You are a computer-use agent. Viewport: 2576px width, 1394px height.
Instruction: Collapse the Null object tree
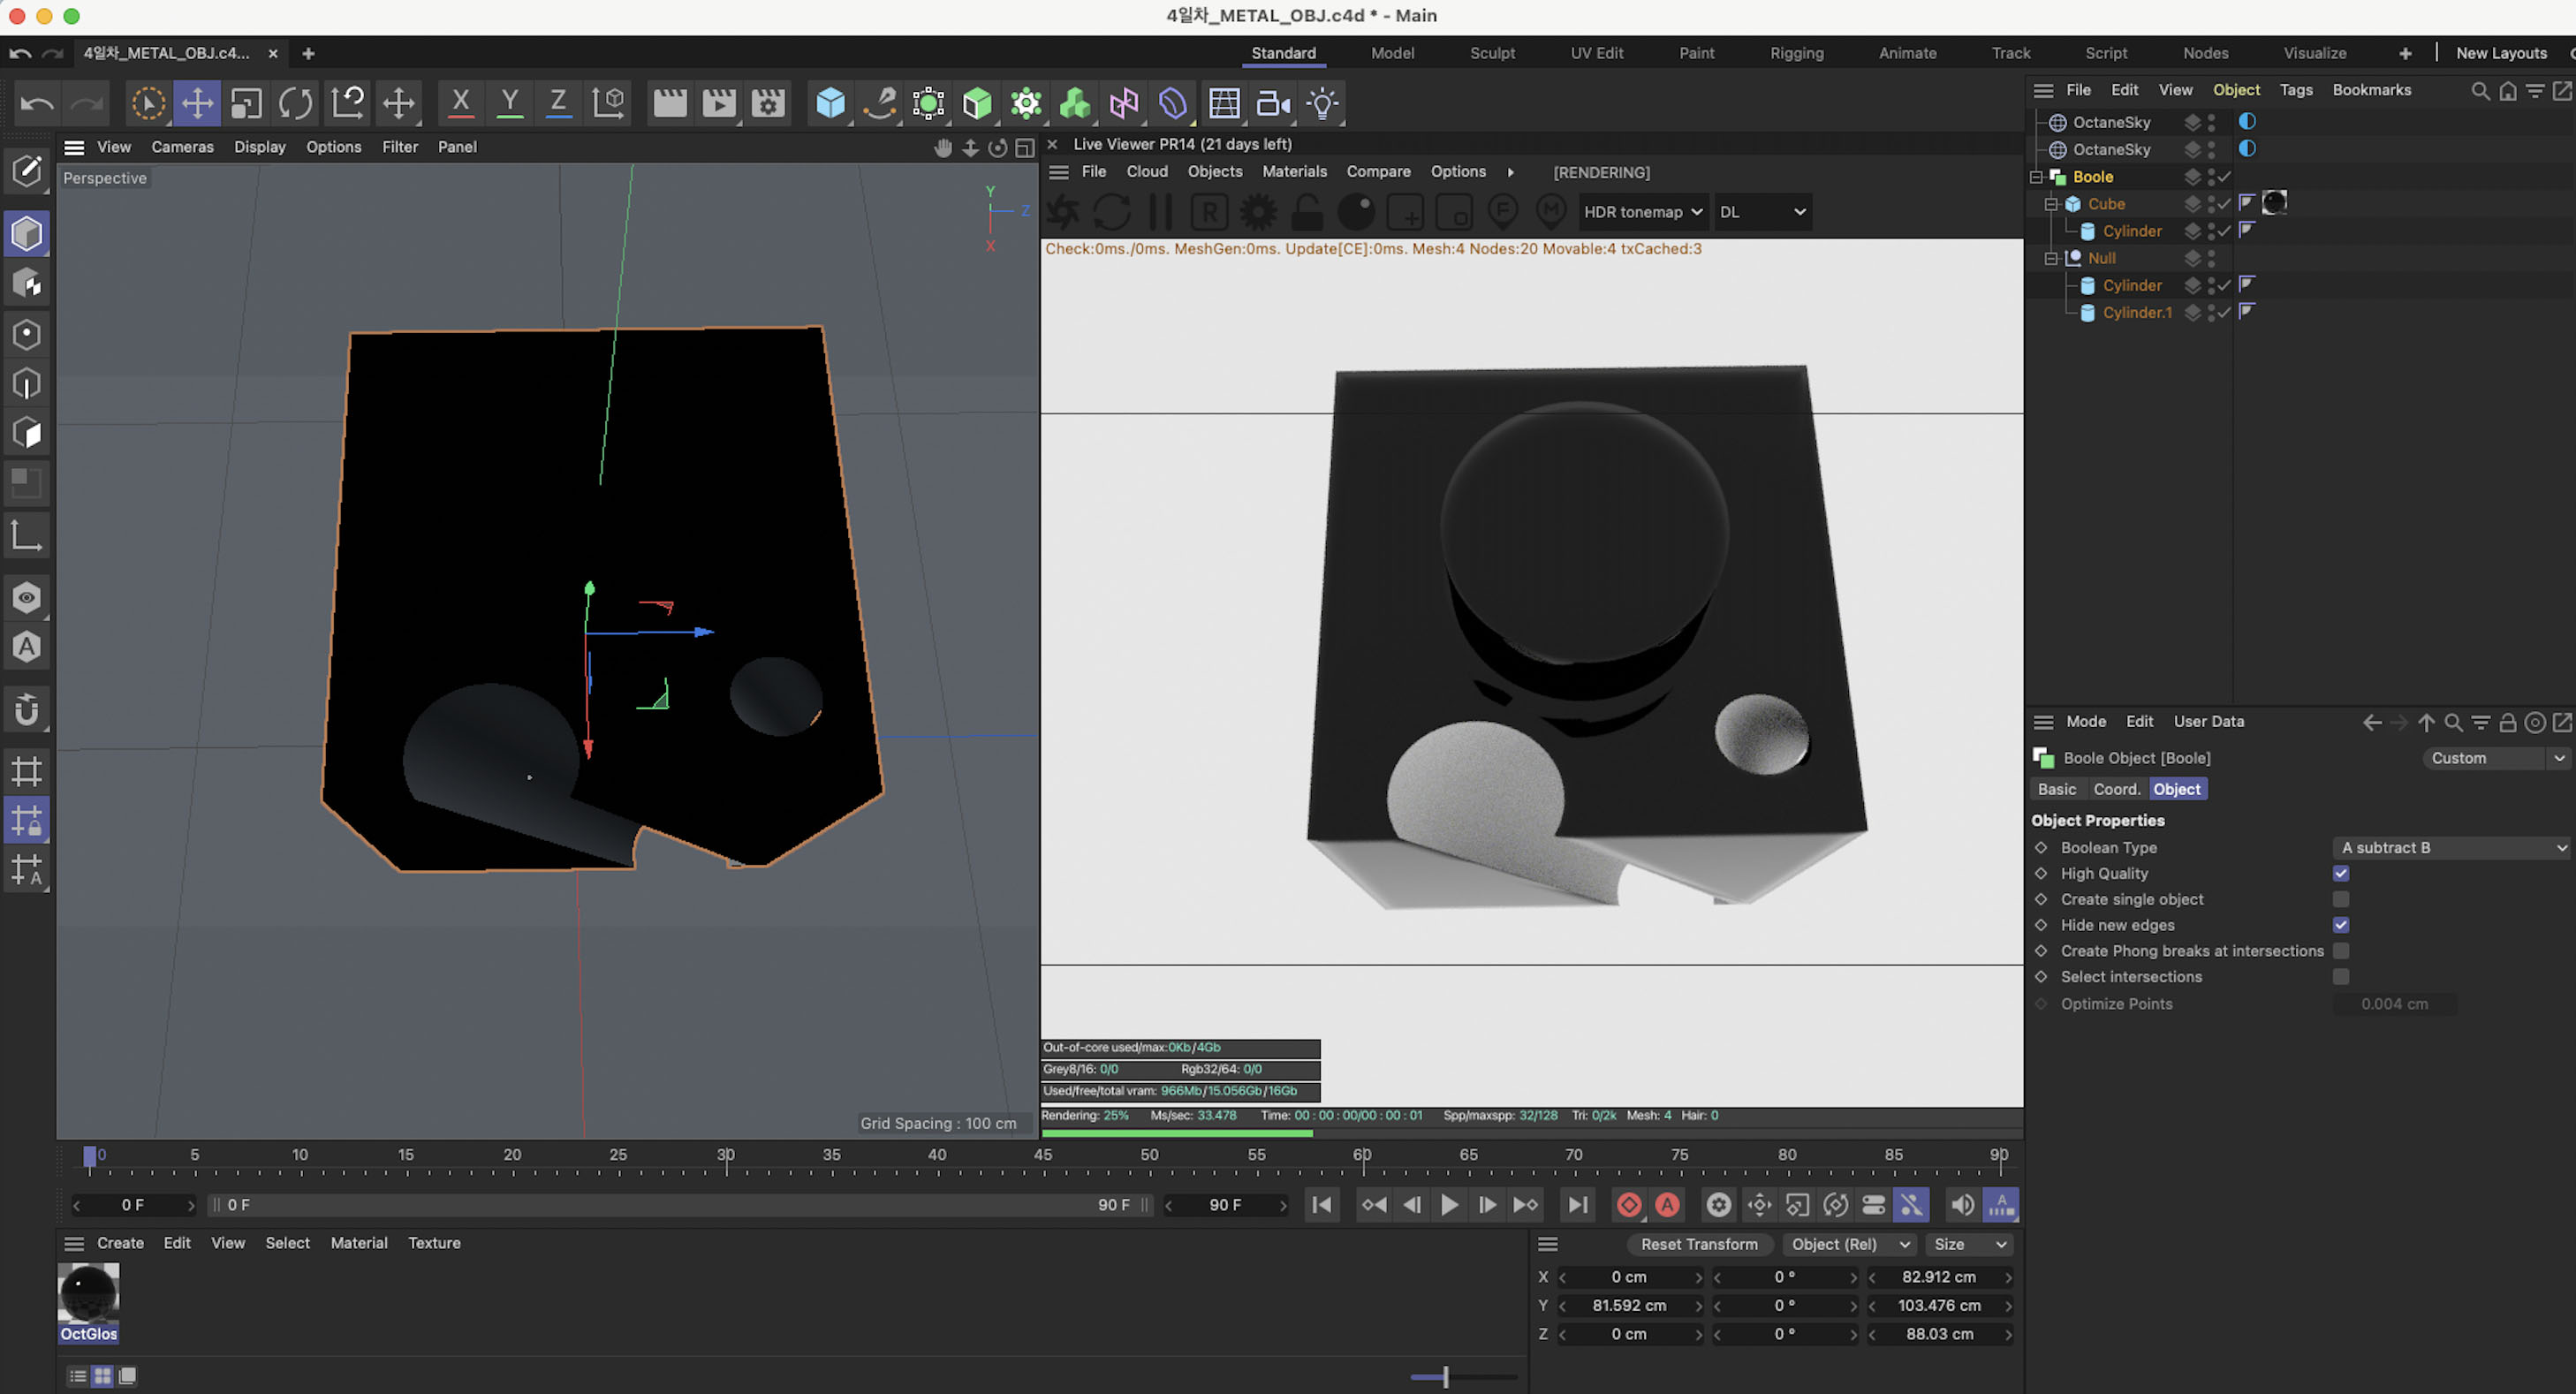[2051, 258]
